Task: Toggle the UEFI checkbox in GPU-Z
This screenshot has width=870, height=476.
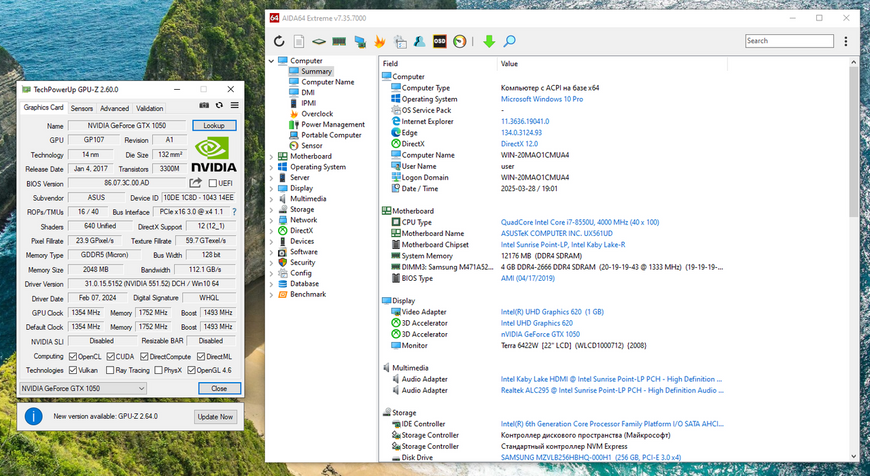Action: click(213, 183)
